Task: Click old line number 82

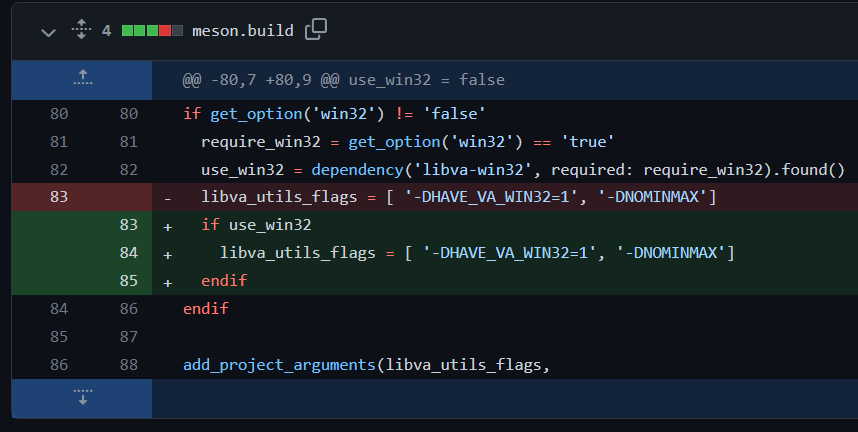Action: click(59, 169)
